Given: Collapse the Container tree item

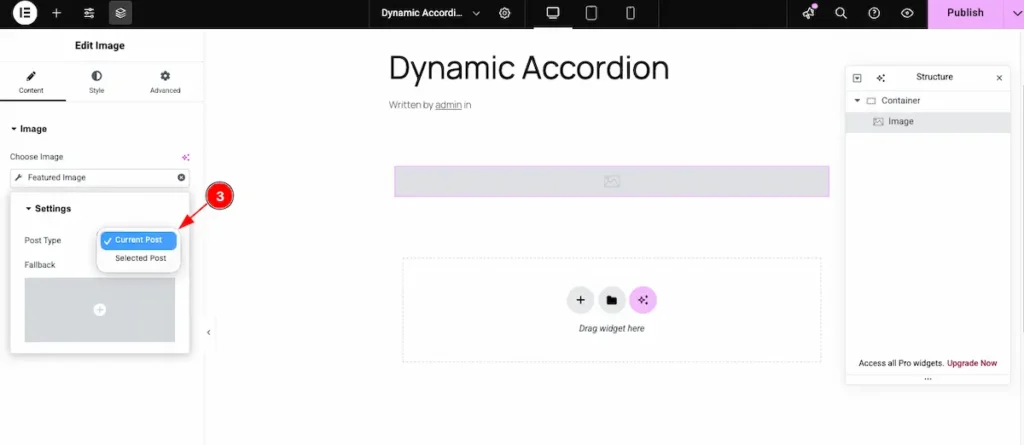Looking at the screenshot, I should coord(857,101).
